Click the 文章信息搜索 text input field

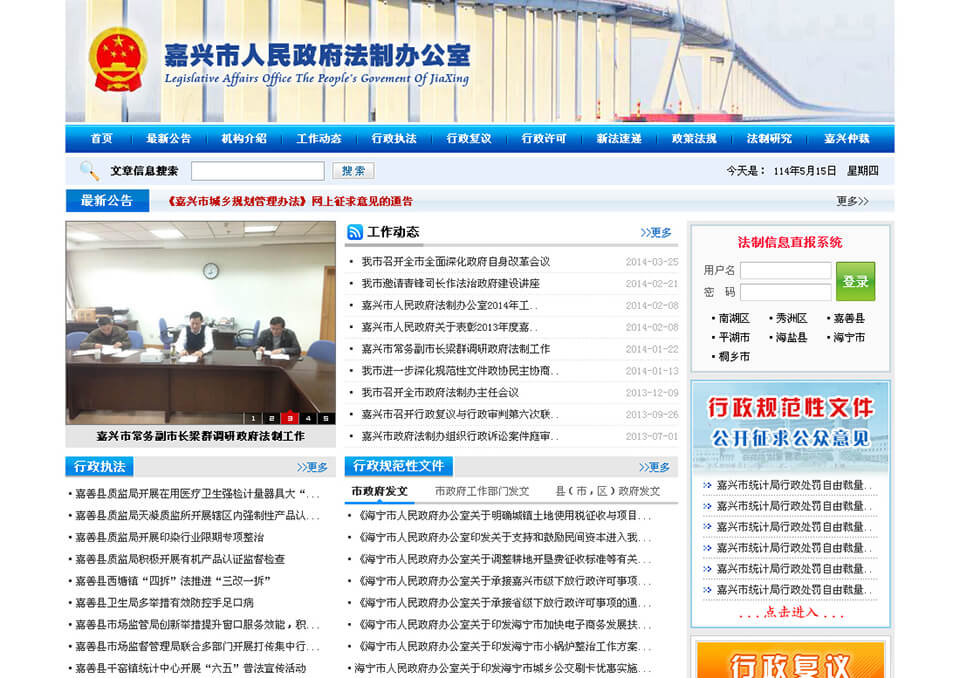pos(257,171)
